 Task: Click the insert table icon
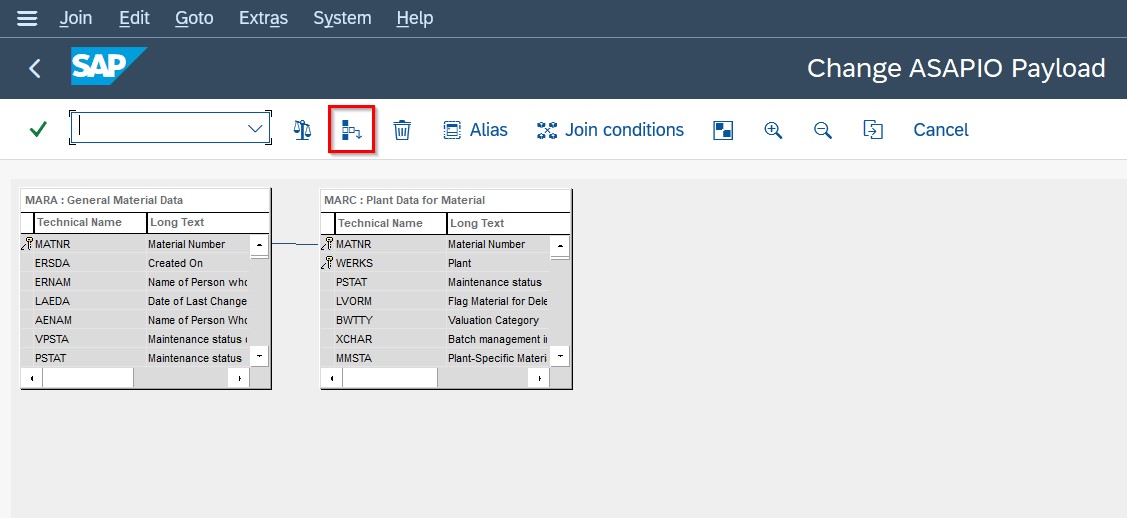point(351,130)
